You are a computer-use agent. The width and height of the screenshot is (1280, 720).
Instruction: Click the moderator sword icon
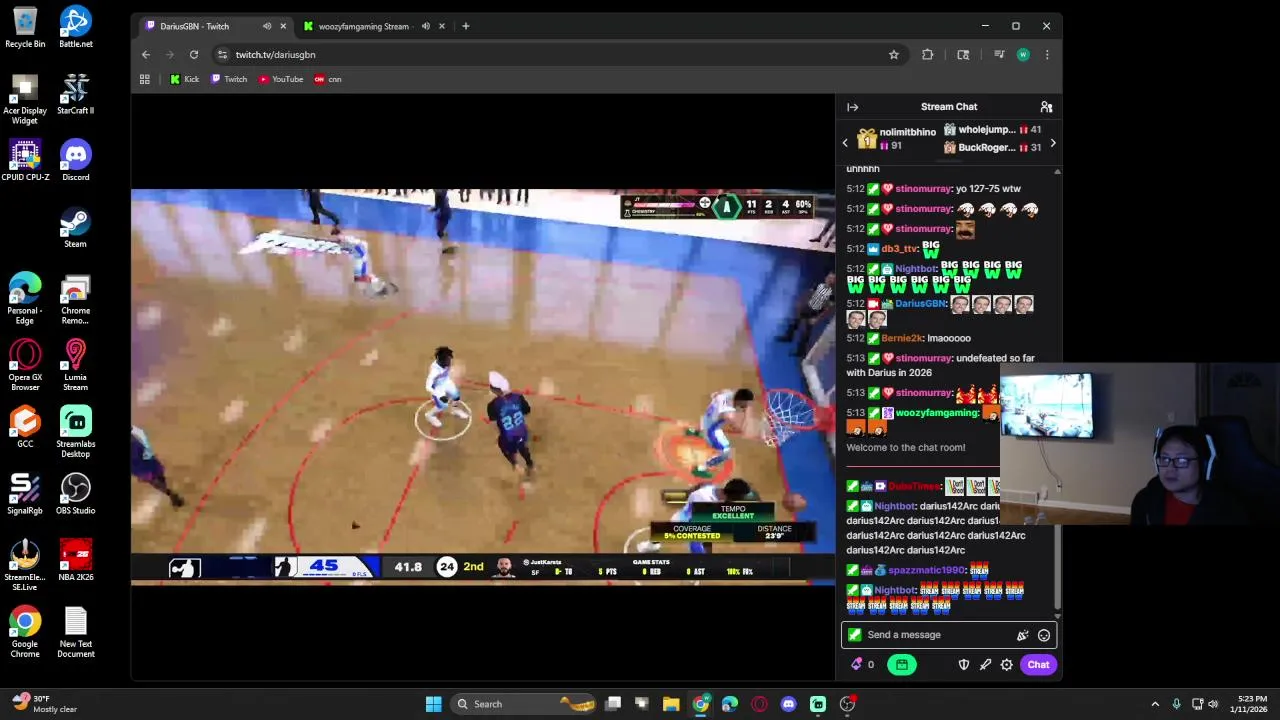[x=985, y=665]
